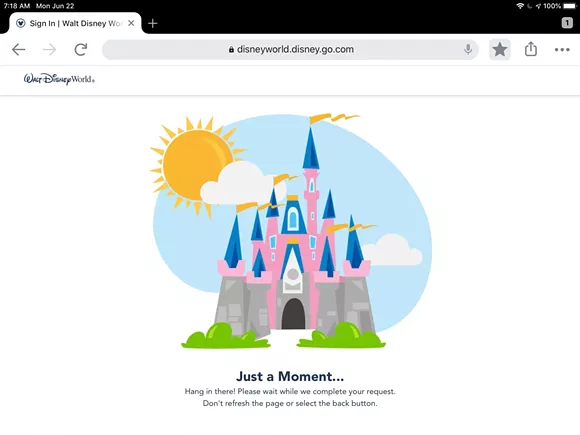
Task: Tap the battery indicator in status bar
Action: click(x=570, y=6)
